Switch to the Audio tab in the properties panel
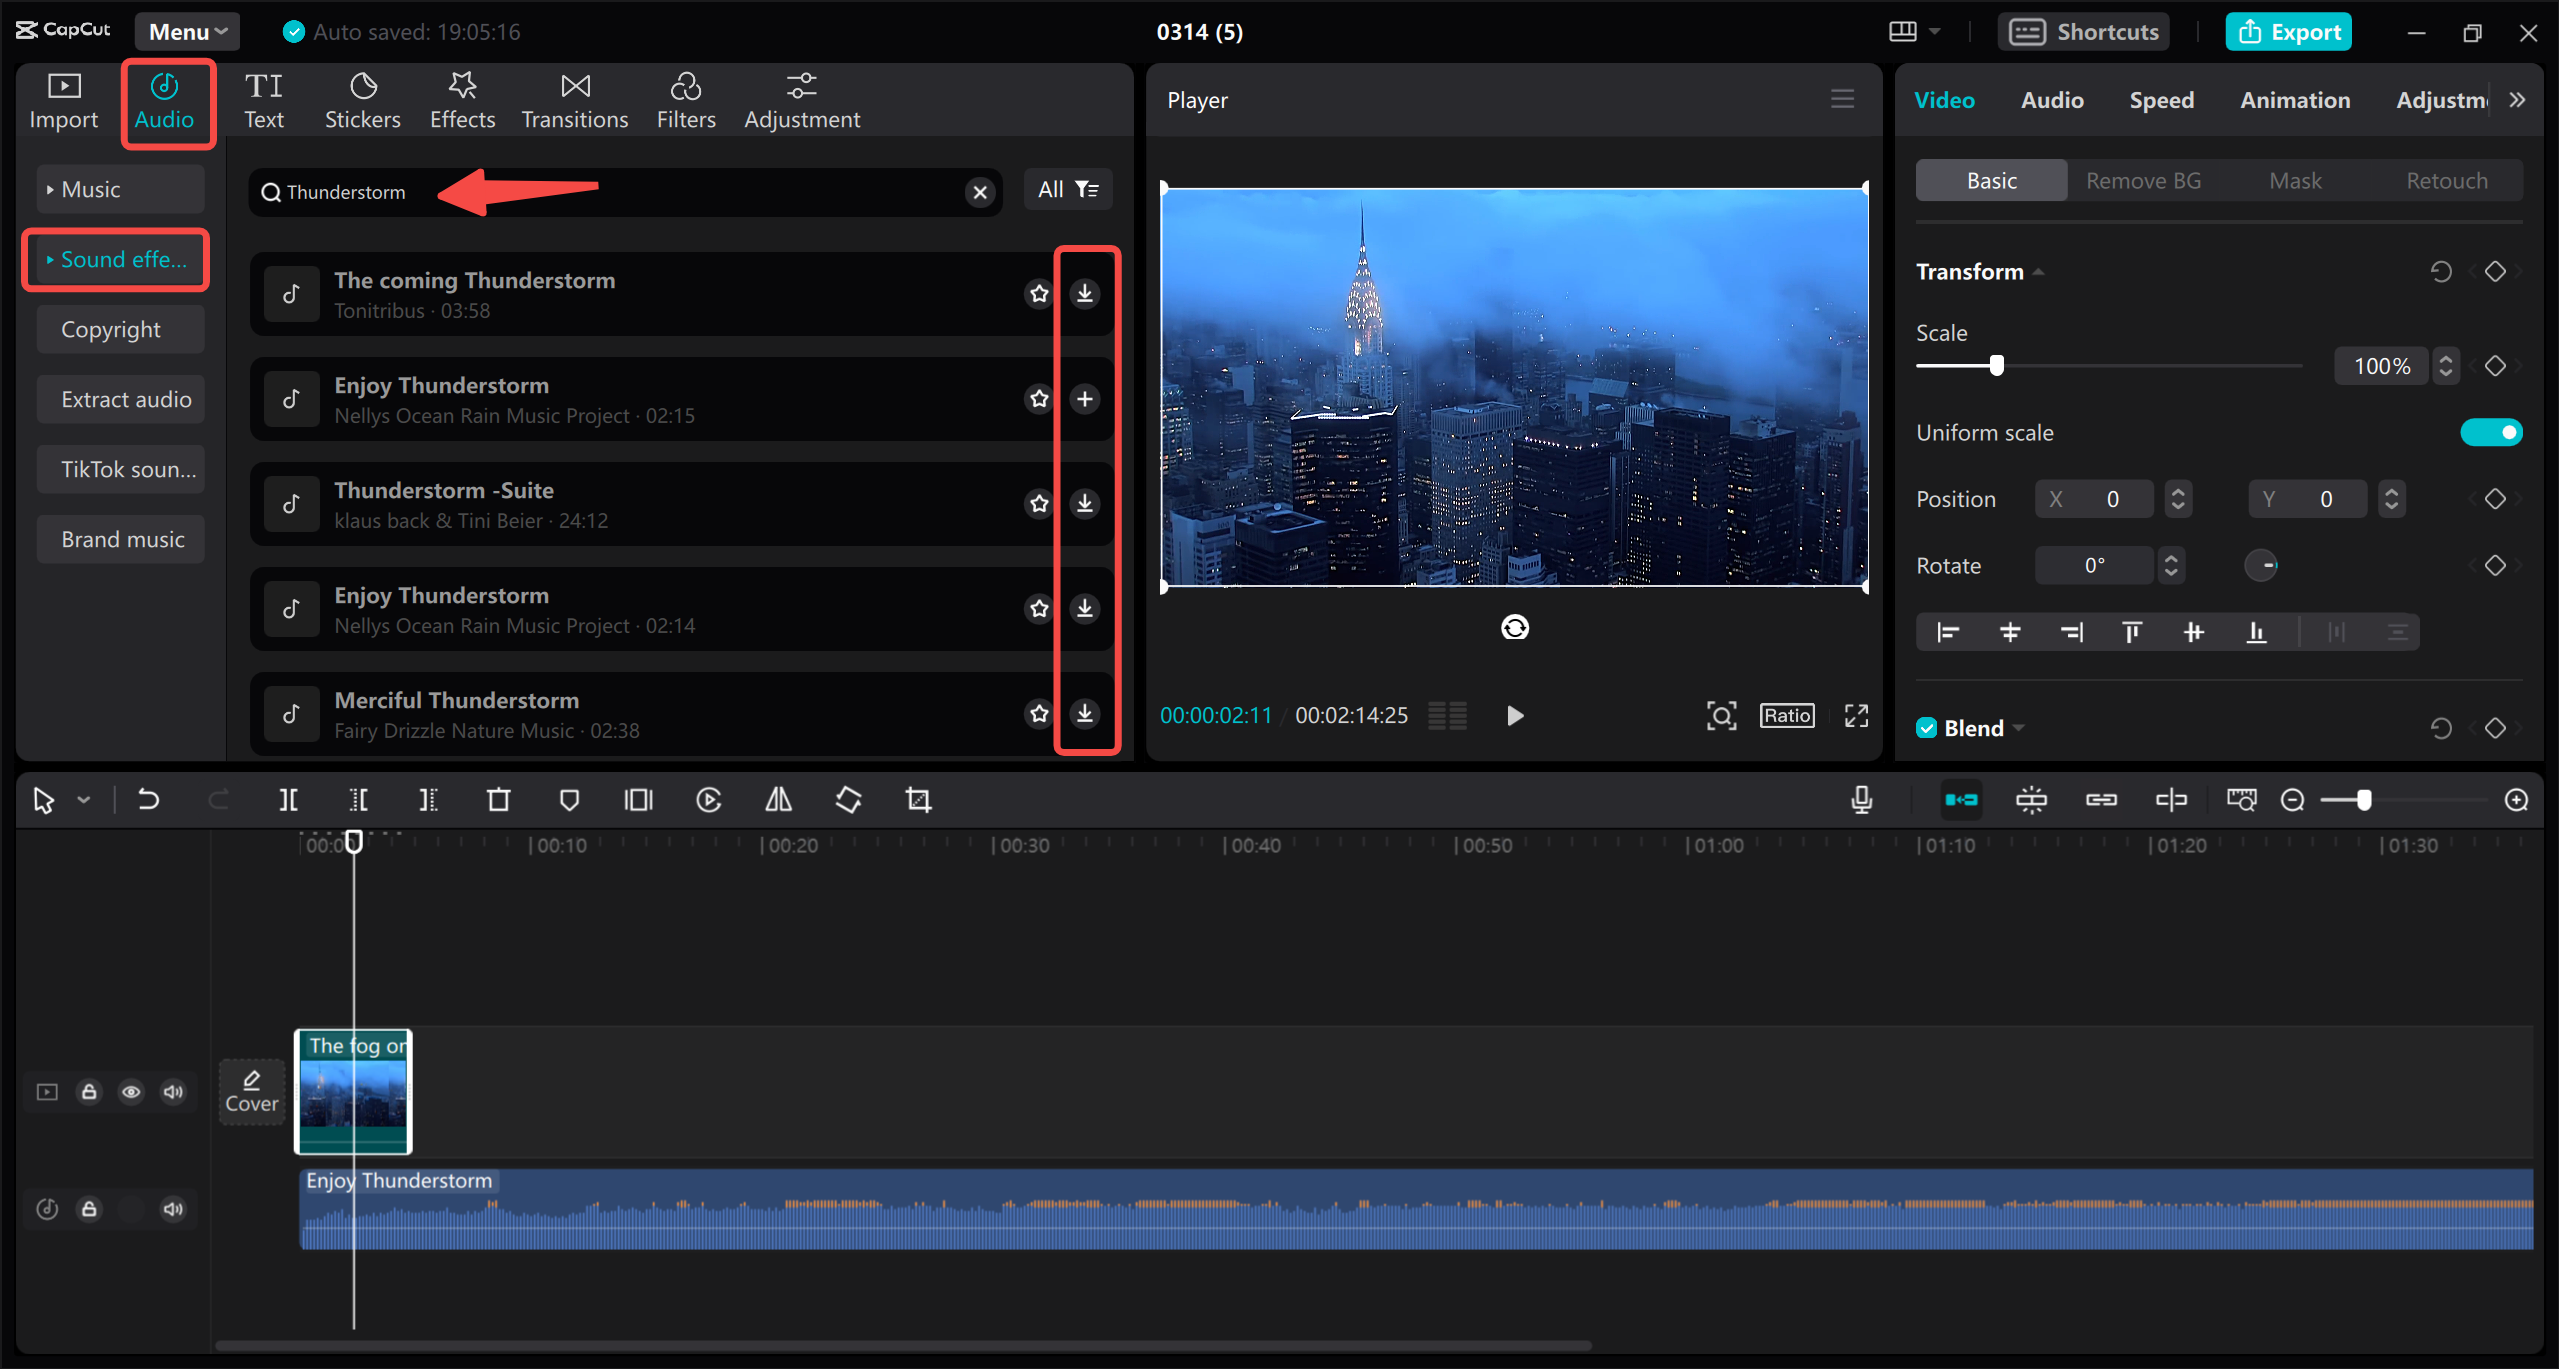The image size is (2559, 1369). coord(2050,99)
